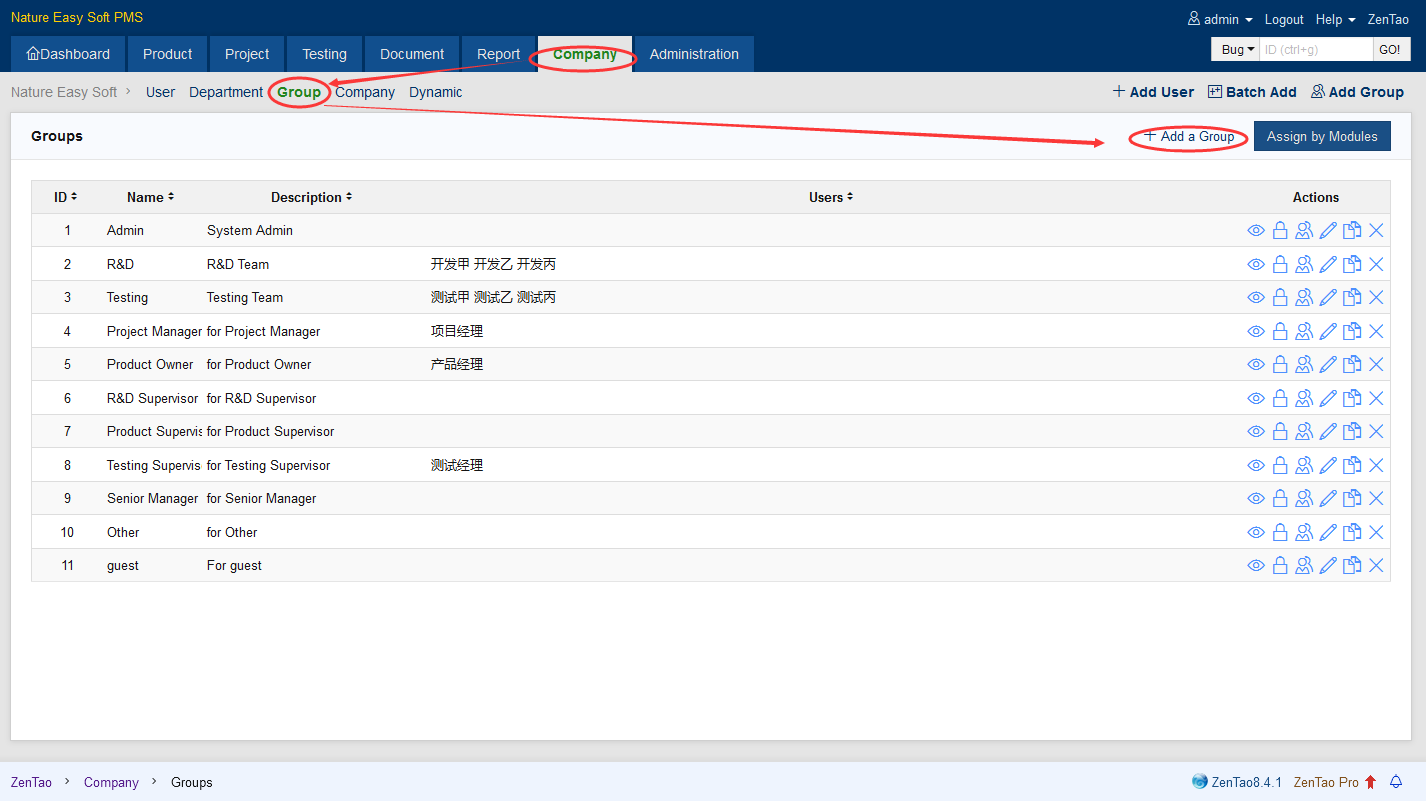The height and width of the screenshot is (801, 1426).
Task: Open the privilege lock icon for R&D group
Action: (1280, 265)
